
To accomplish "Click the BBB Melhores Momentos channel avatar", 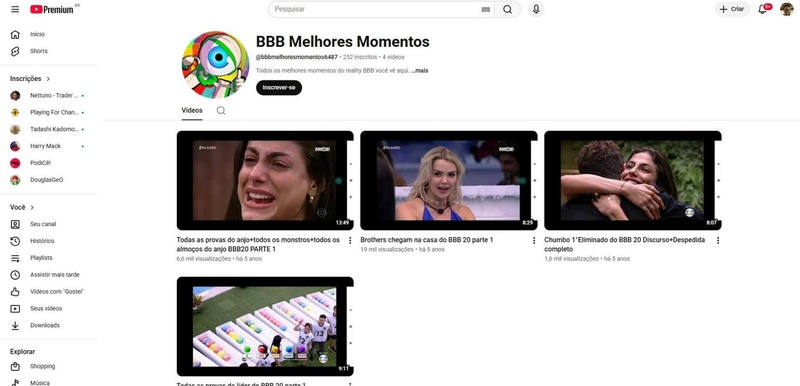I will (x=215, y=65).
